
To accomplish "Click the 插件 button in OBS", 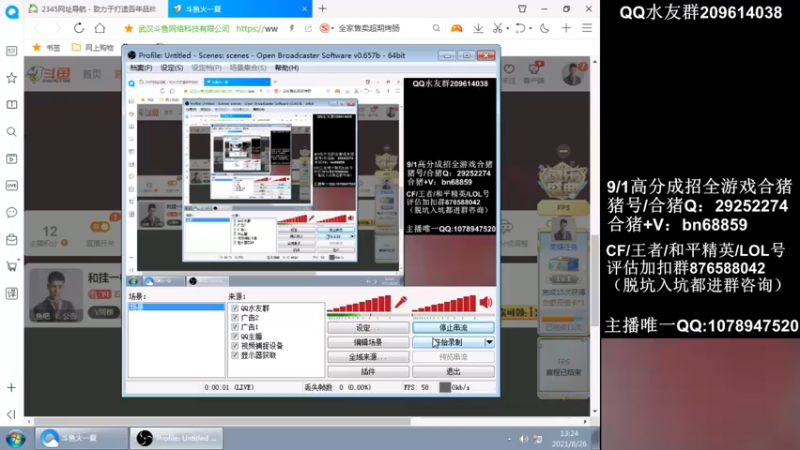I will click(368, 371).
